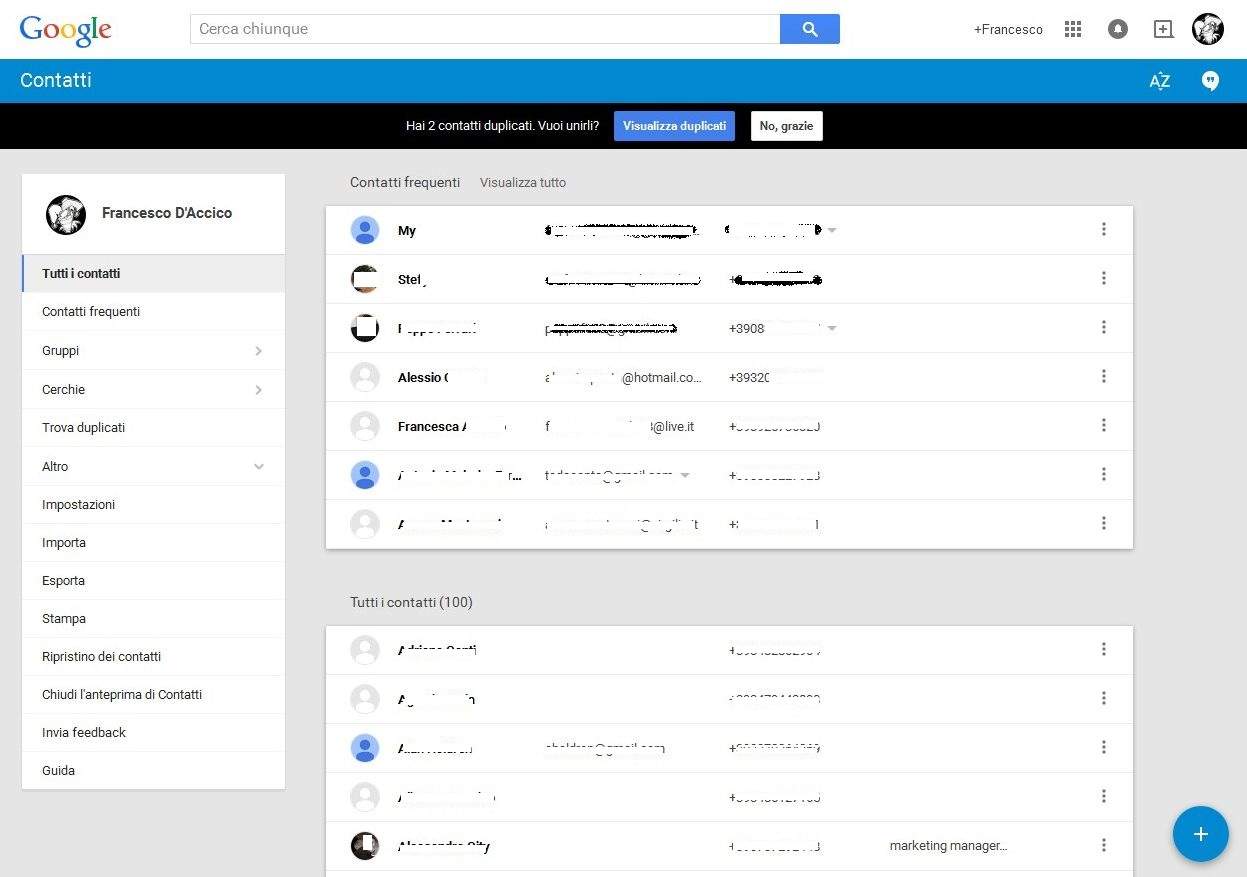The height and width of the screenshot is (877, 1247).
Task: Click the Visualizza tutto link
Action: click(522, 183)
